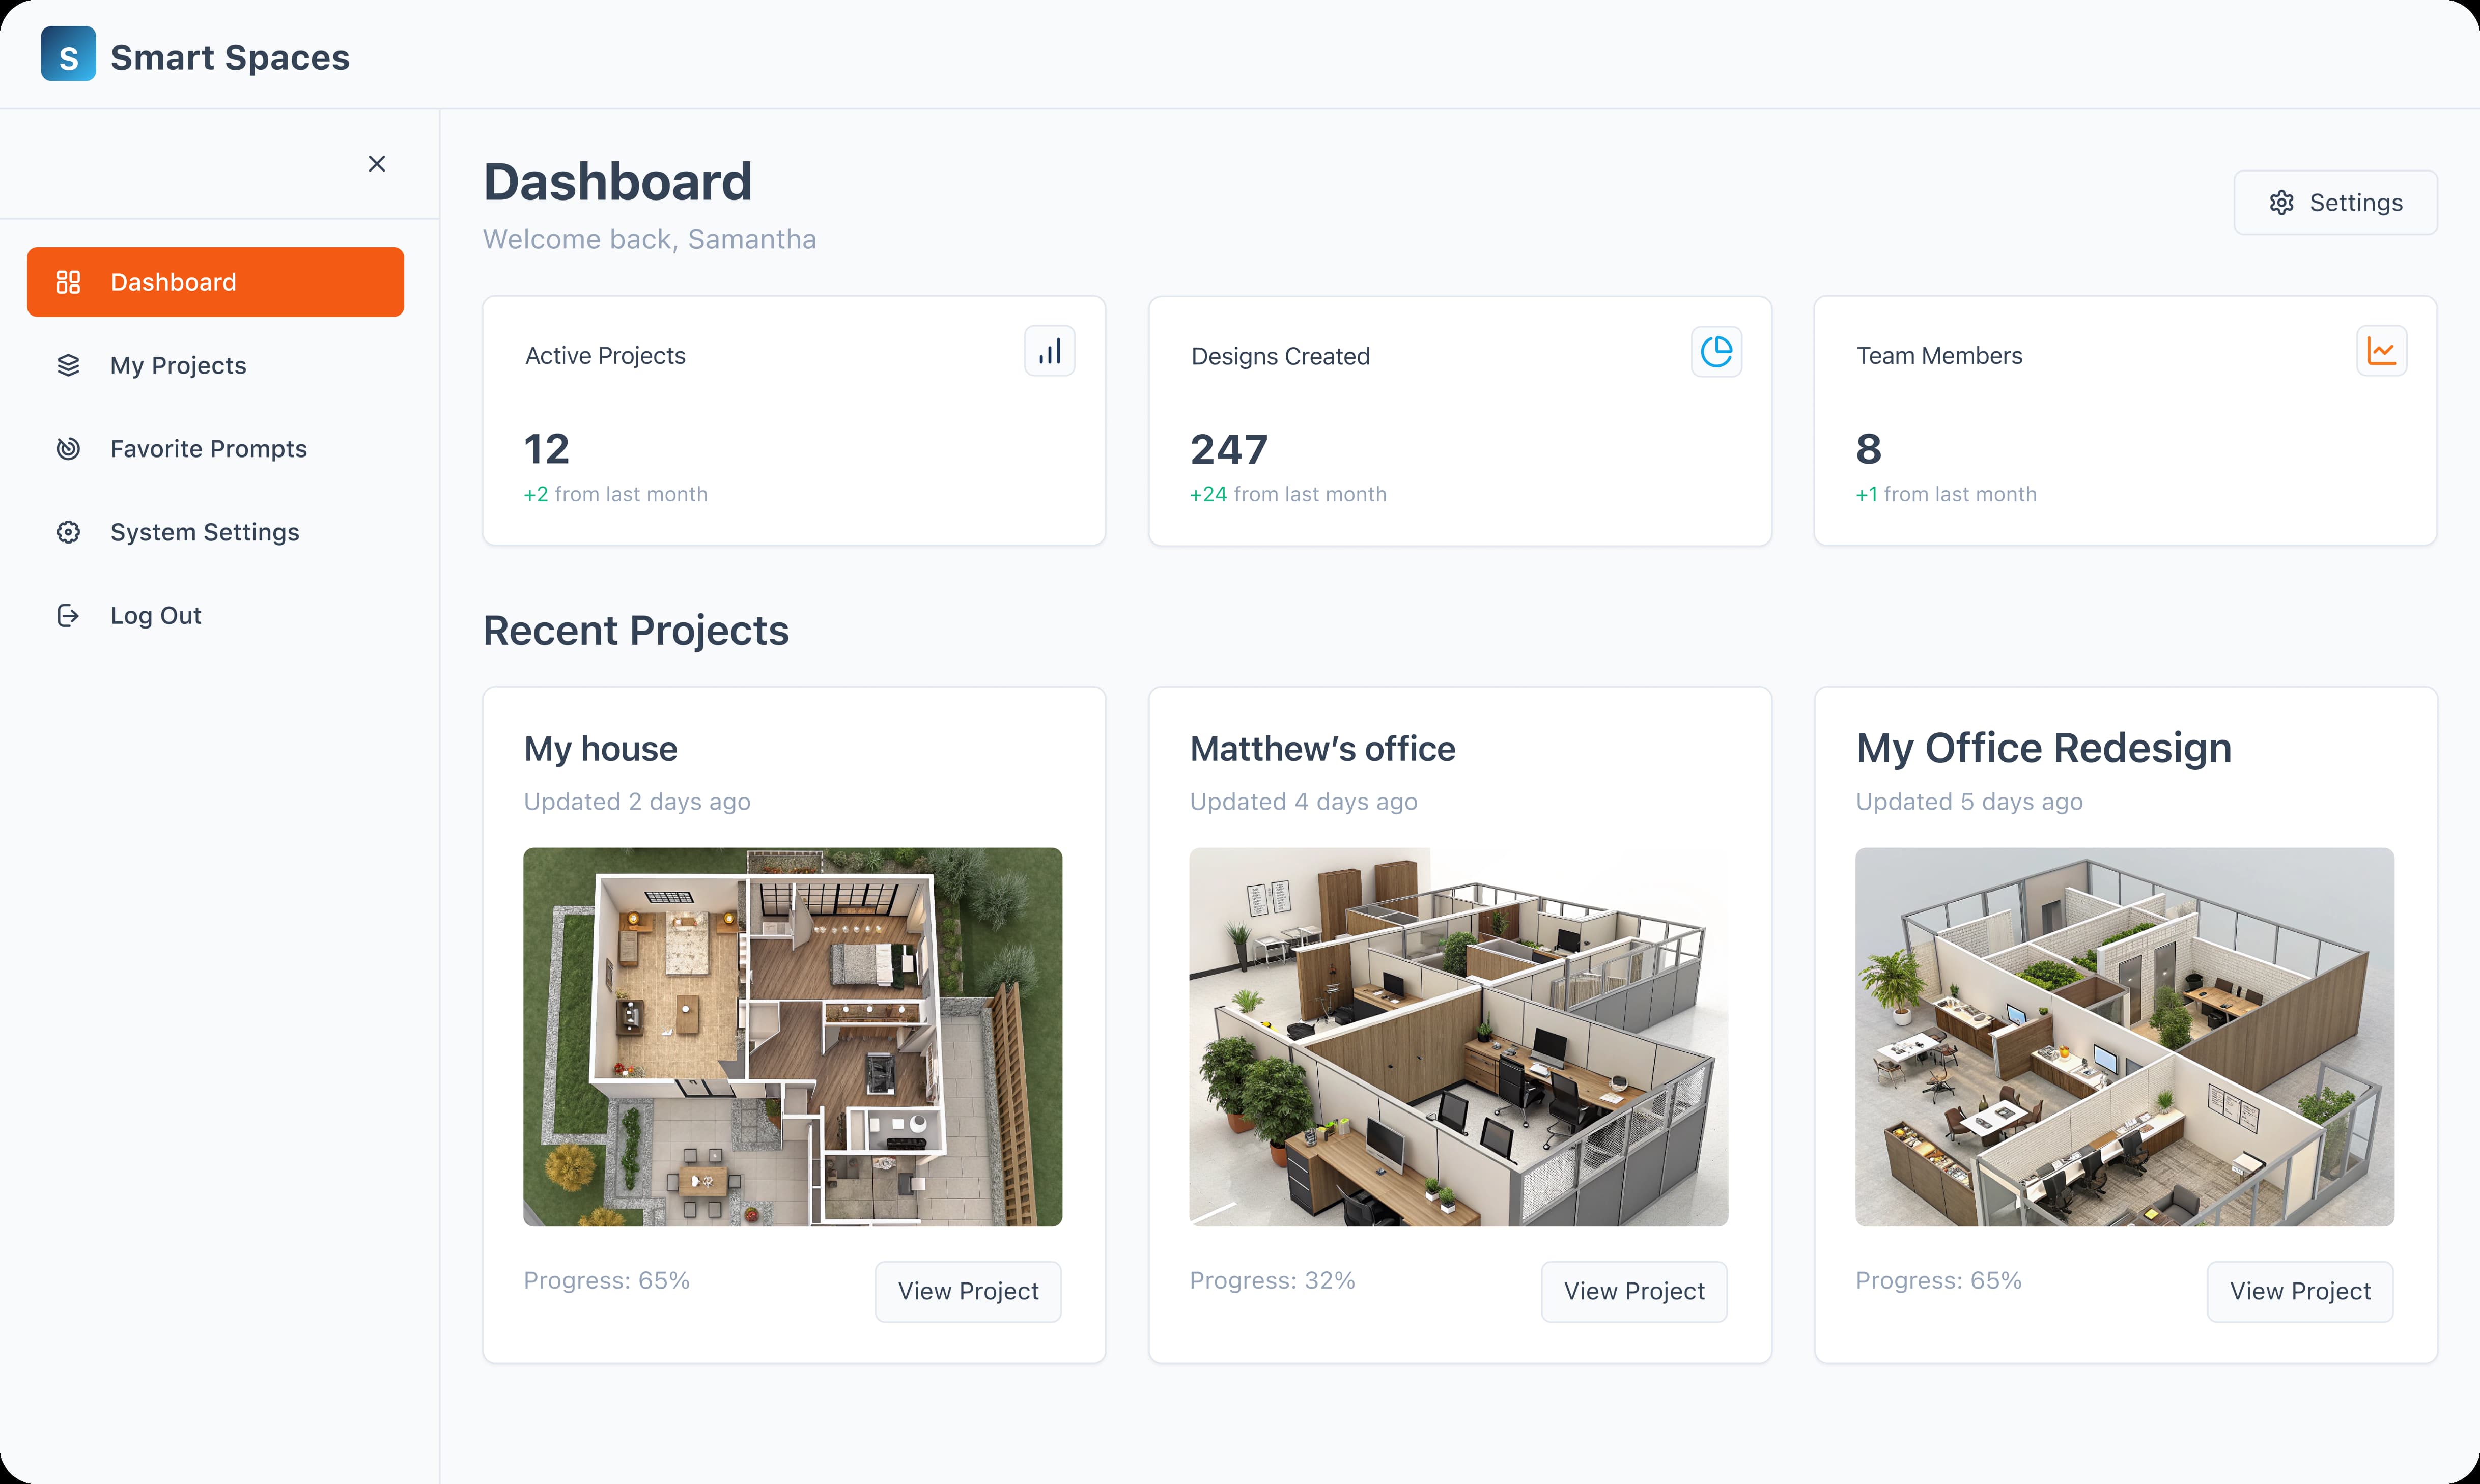Screen dimensions: 2480x1484
Task: Click the Dashboard grid icon in sidebar
Action: [68, 282]
